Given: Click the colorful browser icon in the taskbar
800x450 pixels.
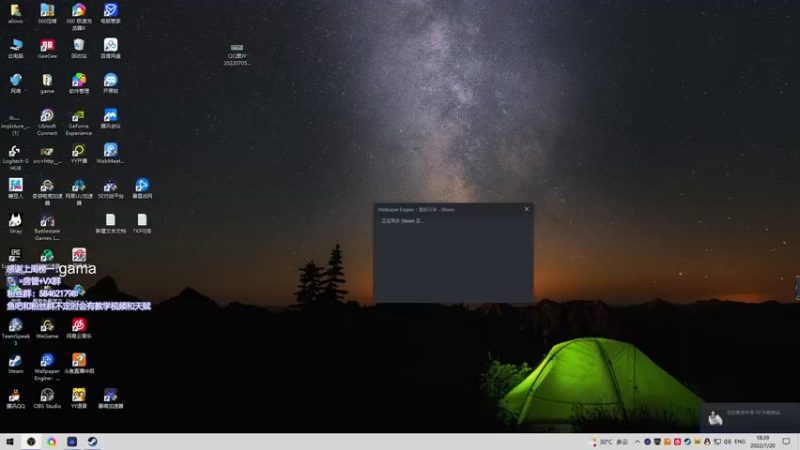Looking at the screenshot, I should tap(52, 442).
